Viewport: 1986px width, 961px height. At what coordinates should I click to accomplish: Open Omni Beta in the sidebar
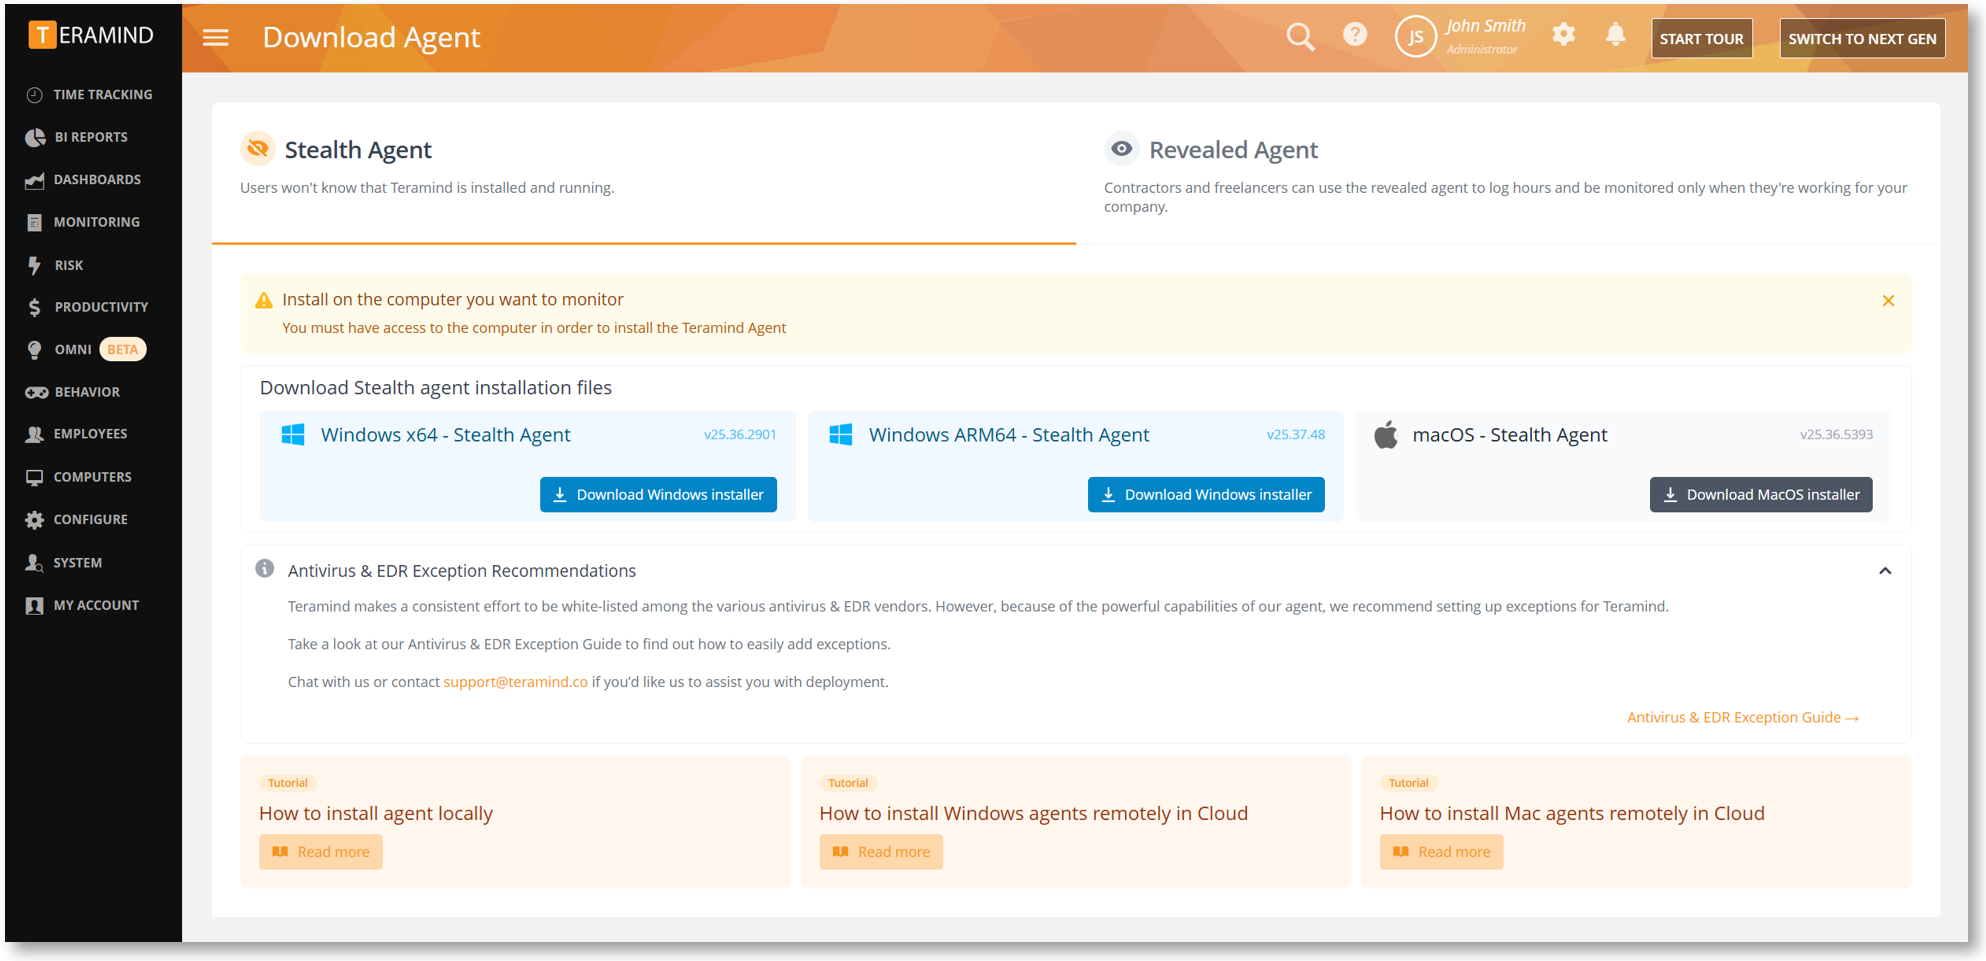point(73,349)
